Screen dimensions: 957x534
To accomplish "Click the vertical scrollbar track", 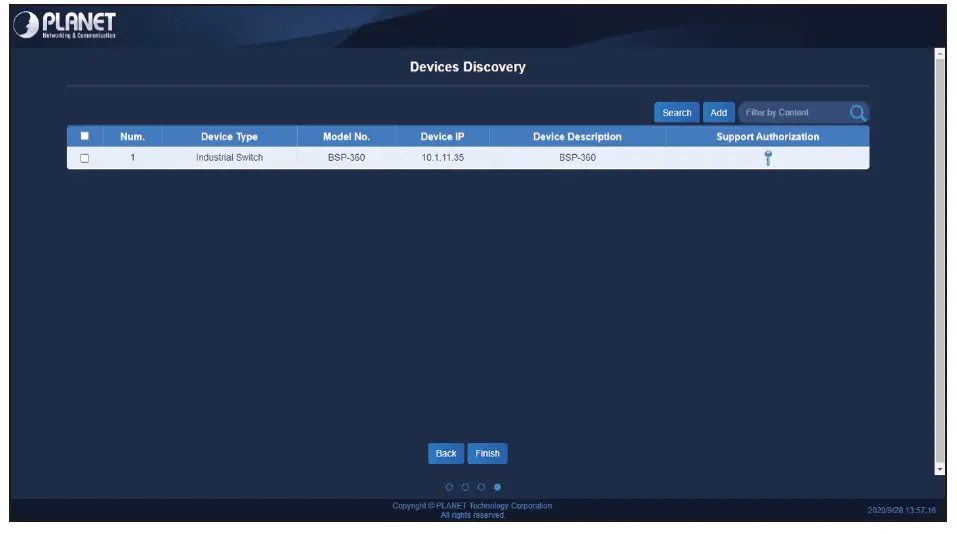I will (x=940, y=261).
